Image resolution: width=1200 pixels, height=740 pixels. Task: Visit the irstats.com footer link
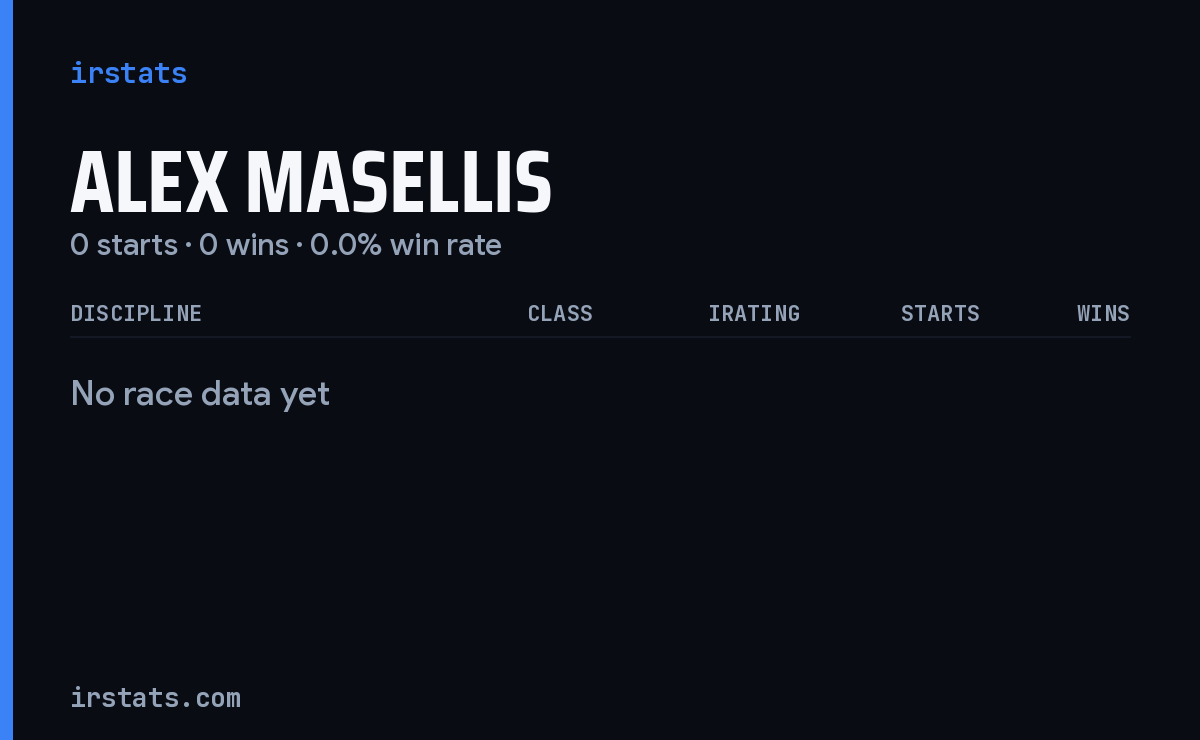[155, 698]
